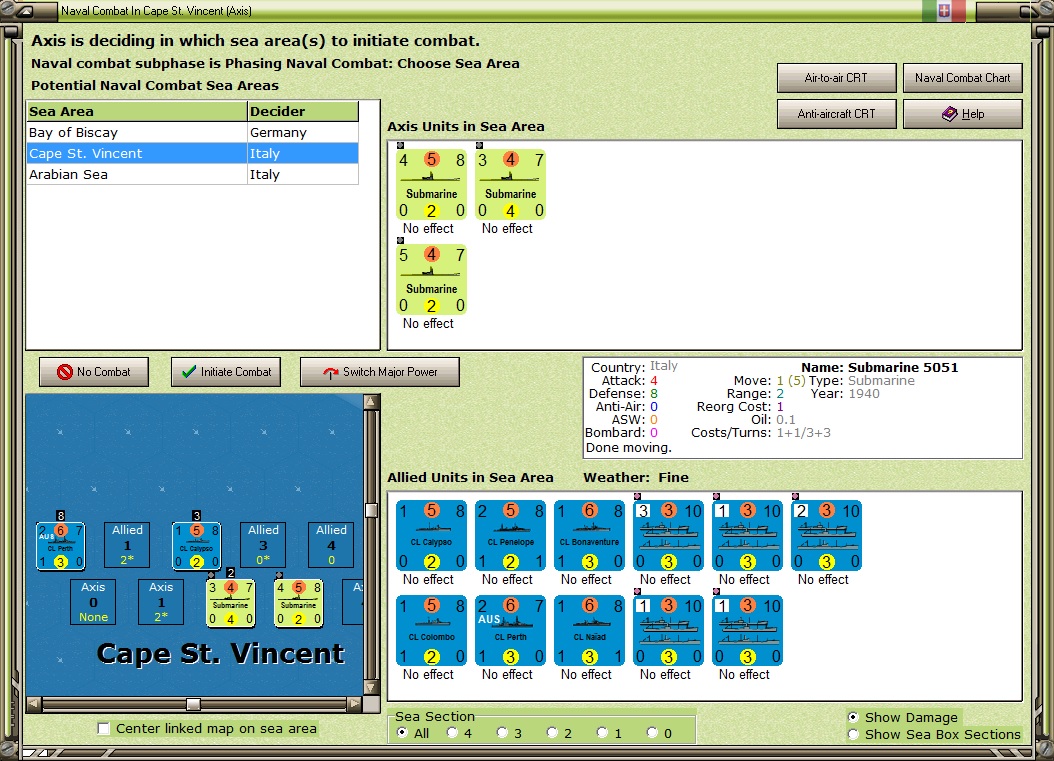Select sea section 2 radio button
This screenshot has height=761, width=1054.
click(x=551, y=733)
